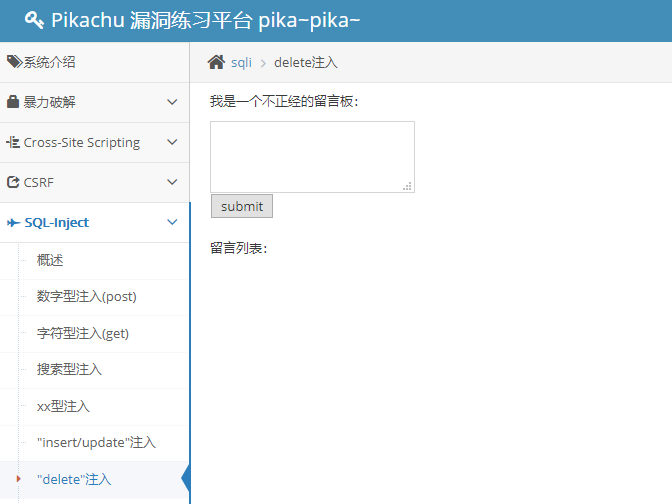
Task: Click the breadcrumb separator arrow icon
Action: tap(264, 63)
